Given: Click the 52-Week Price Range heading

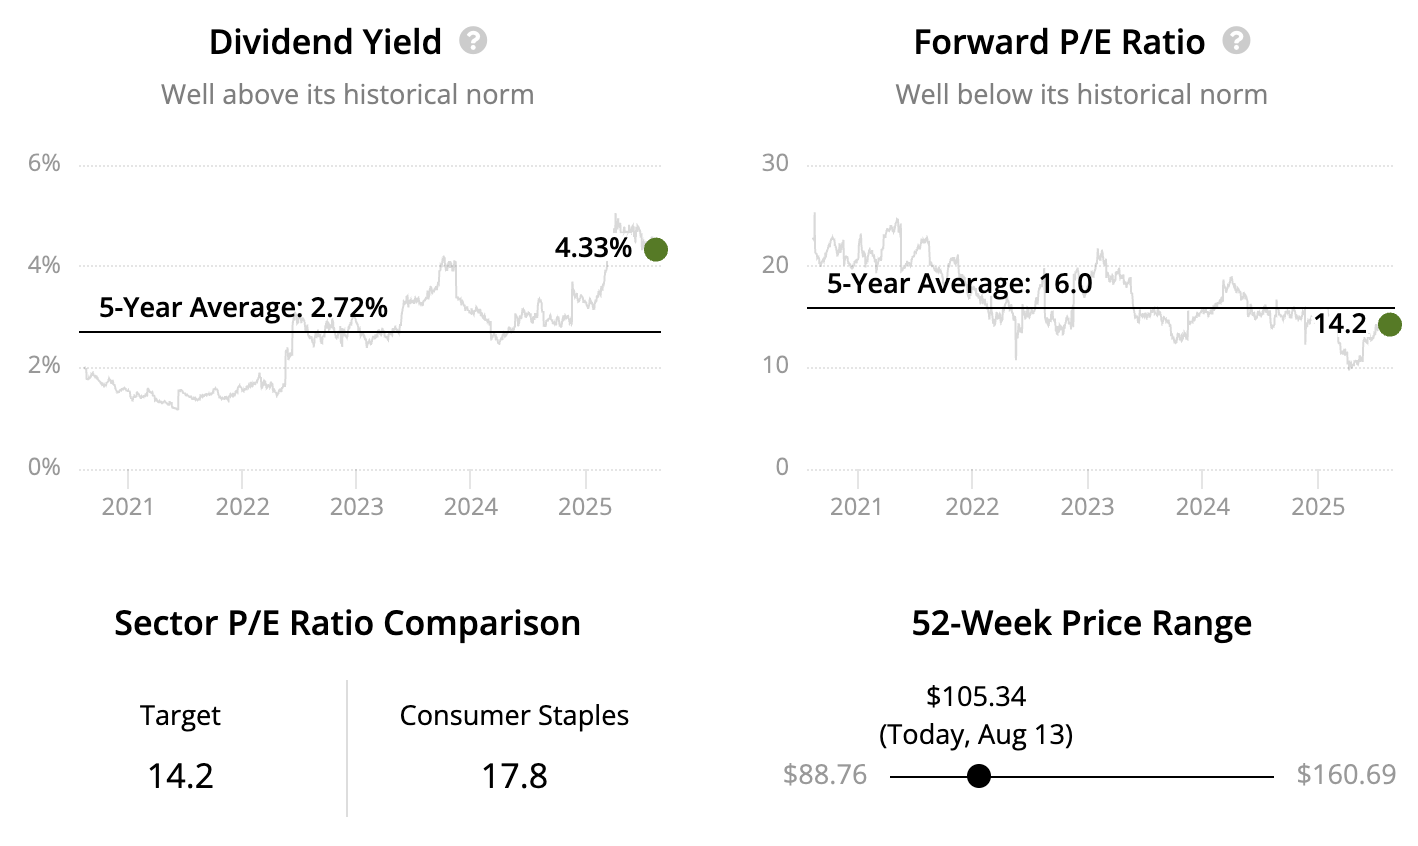Looking at the screenshot, I should click(x=1082, y=623).
